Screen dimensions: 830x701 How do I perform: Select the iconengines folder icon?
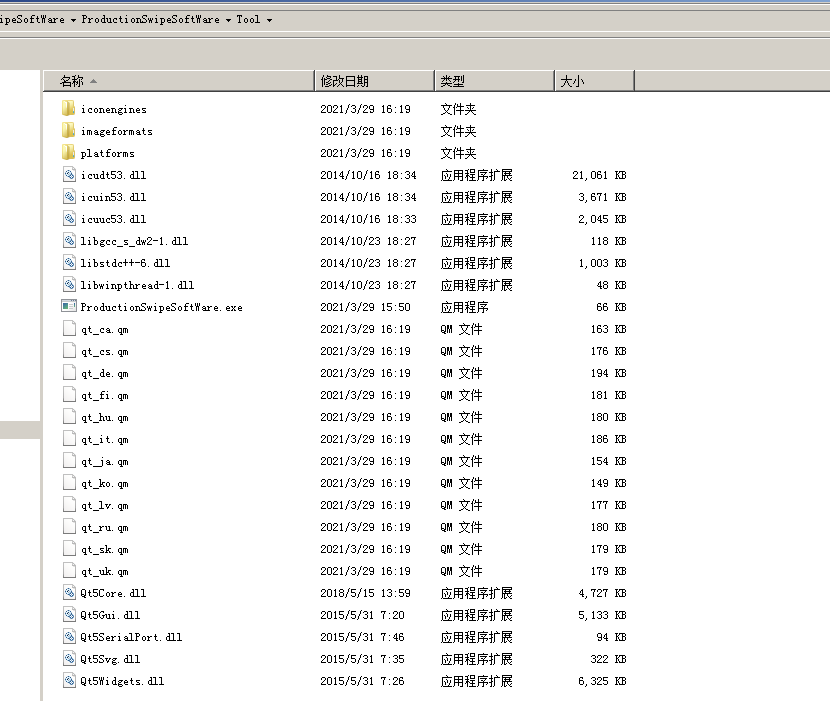tap(68, 109)
